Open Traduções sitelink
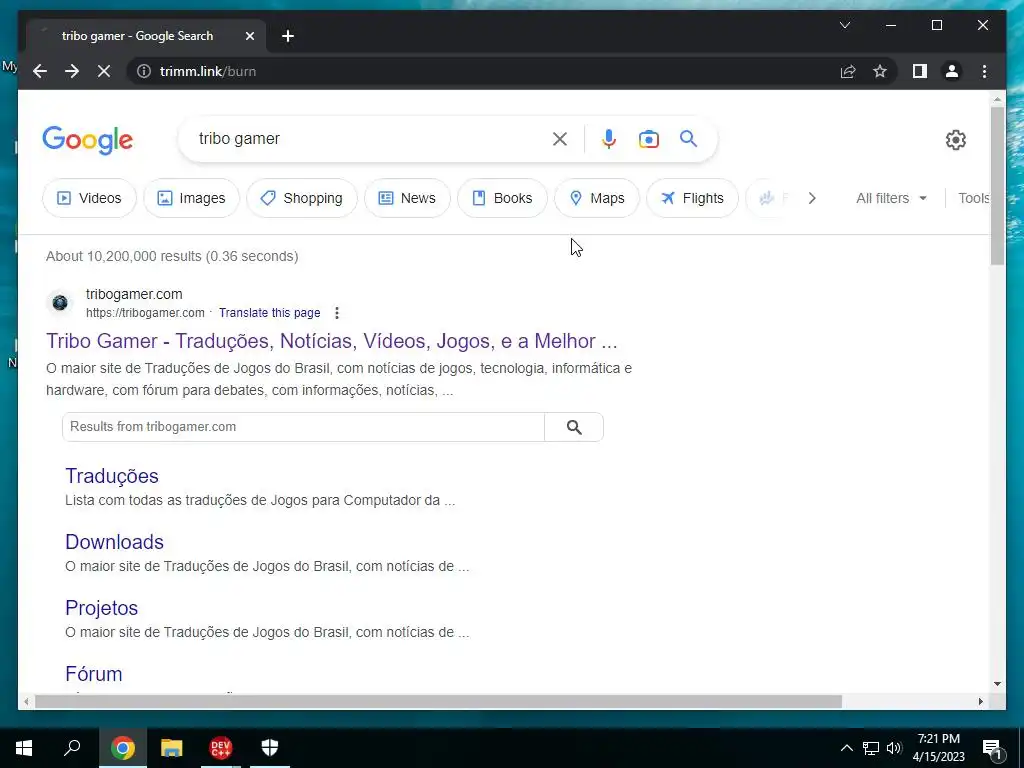Viewport: 1024px width, 768px height. point(112,476)
